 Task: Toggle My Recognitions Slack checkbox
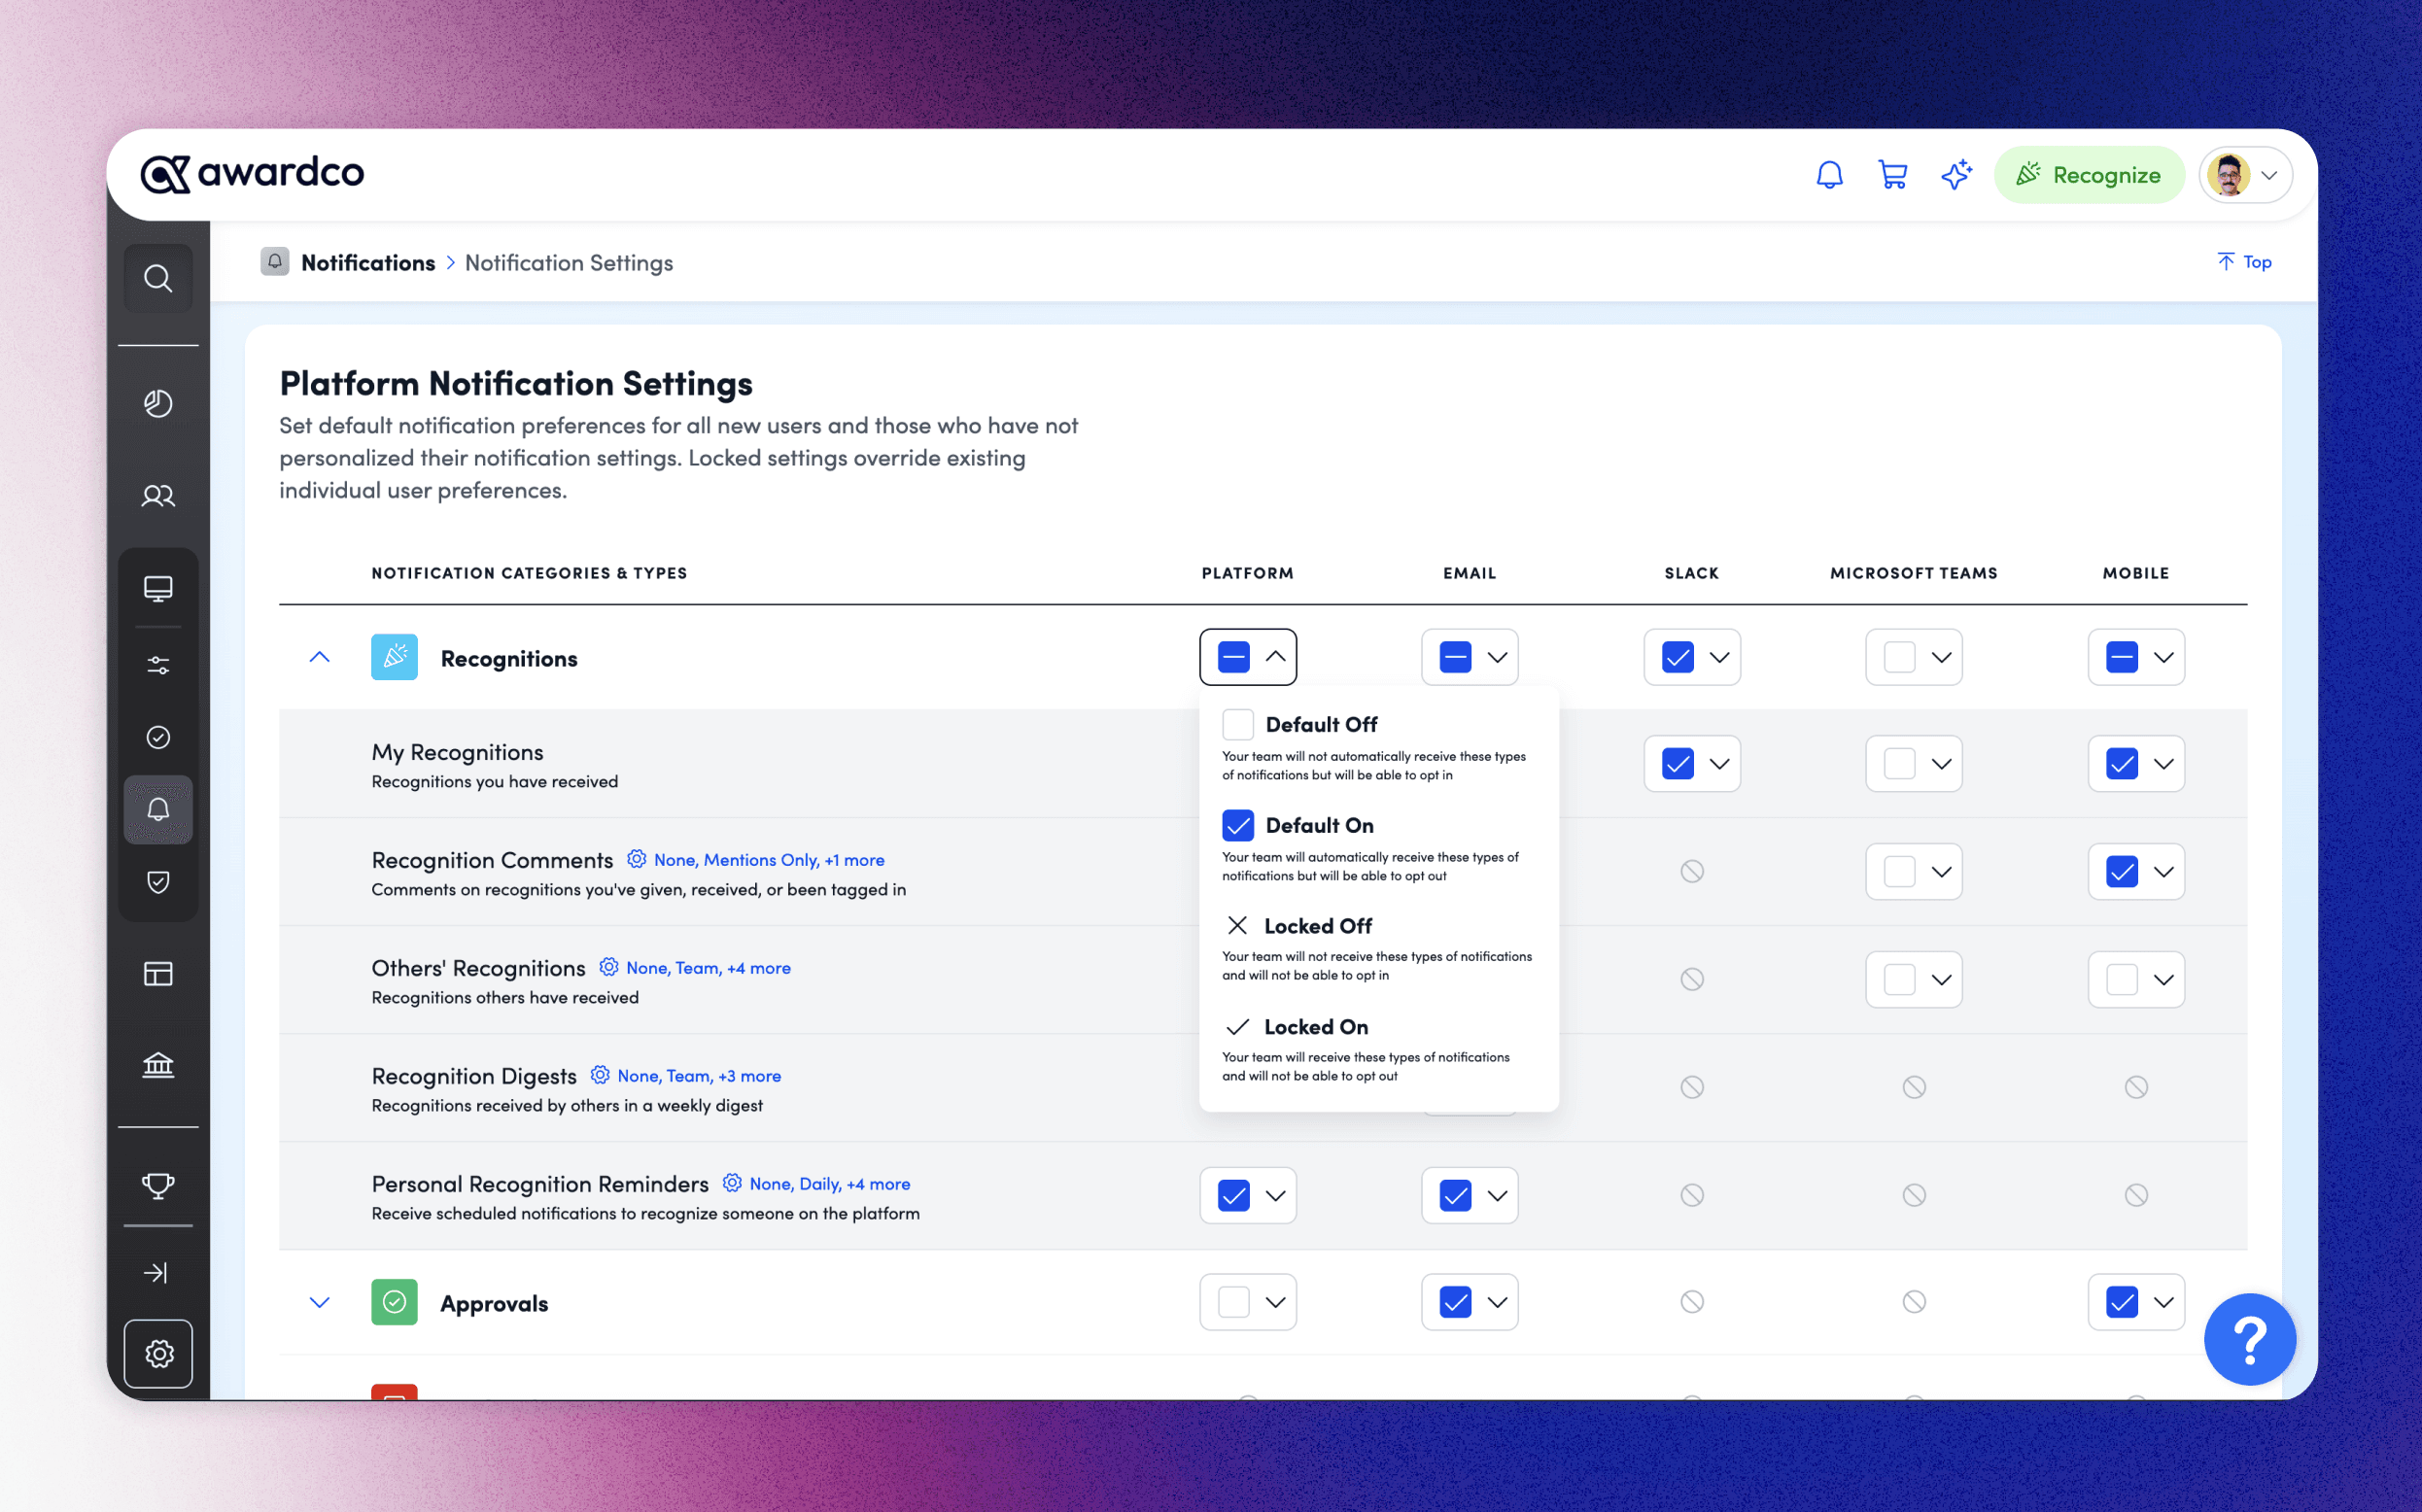tap(1677, 764)
